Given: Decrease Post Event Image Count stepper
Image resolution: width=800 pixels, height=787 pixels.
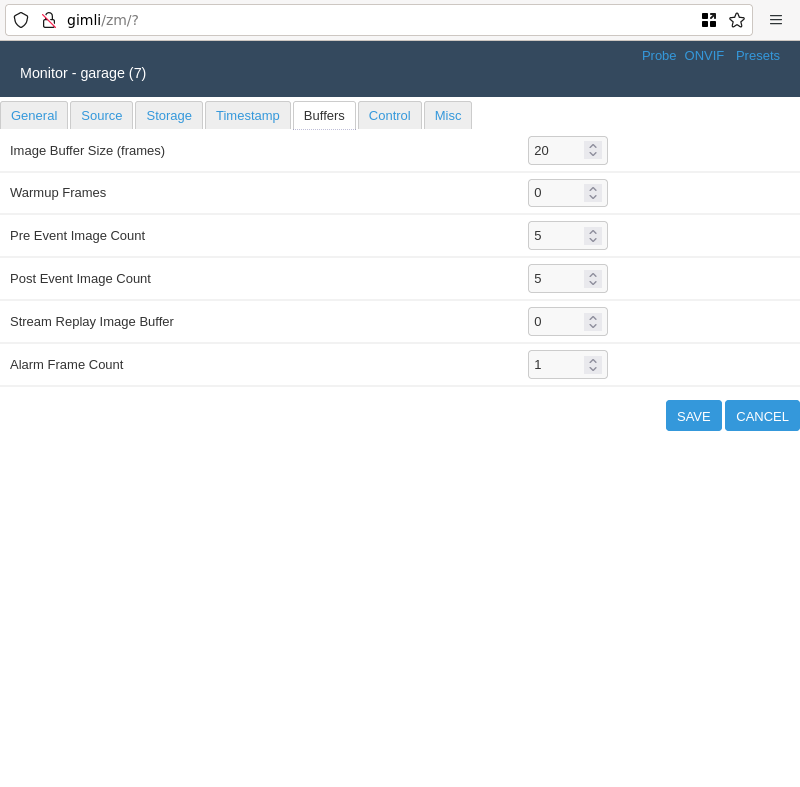Looking at the screenshot, I should pyautogui.click(x=593, y=283).
